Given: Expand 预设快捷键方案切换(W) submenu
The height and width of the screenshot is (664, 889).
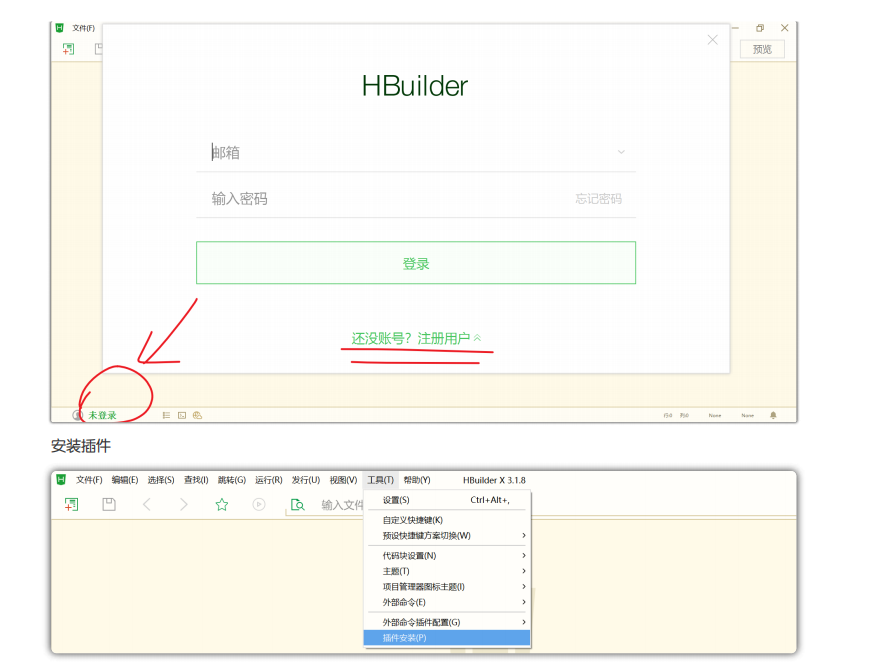Looking at the screenshot, I should [x=447, y=535].
